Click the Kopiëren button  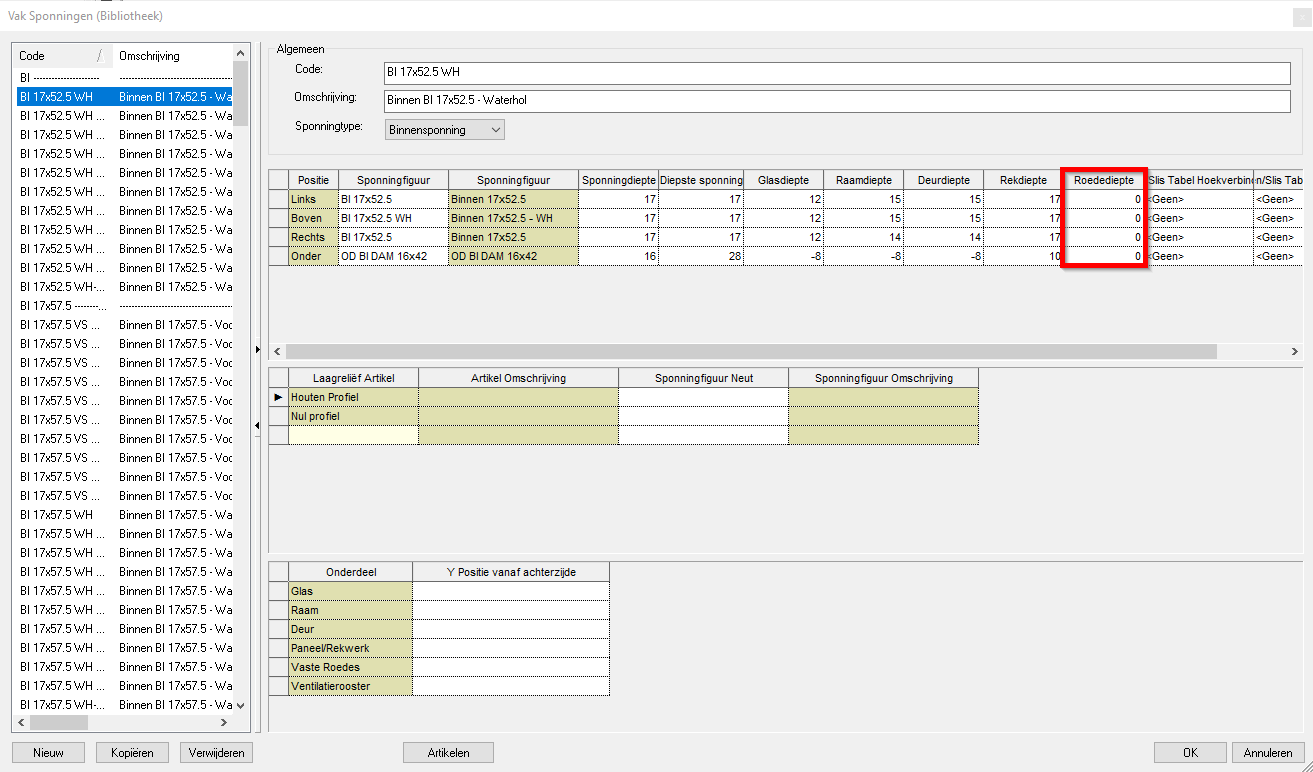click(133, 752)
